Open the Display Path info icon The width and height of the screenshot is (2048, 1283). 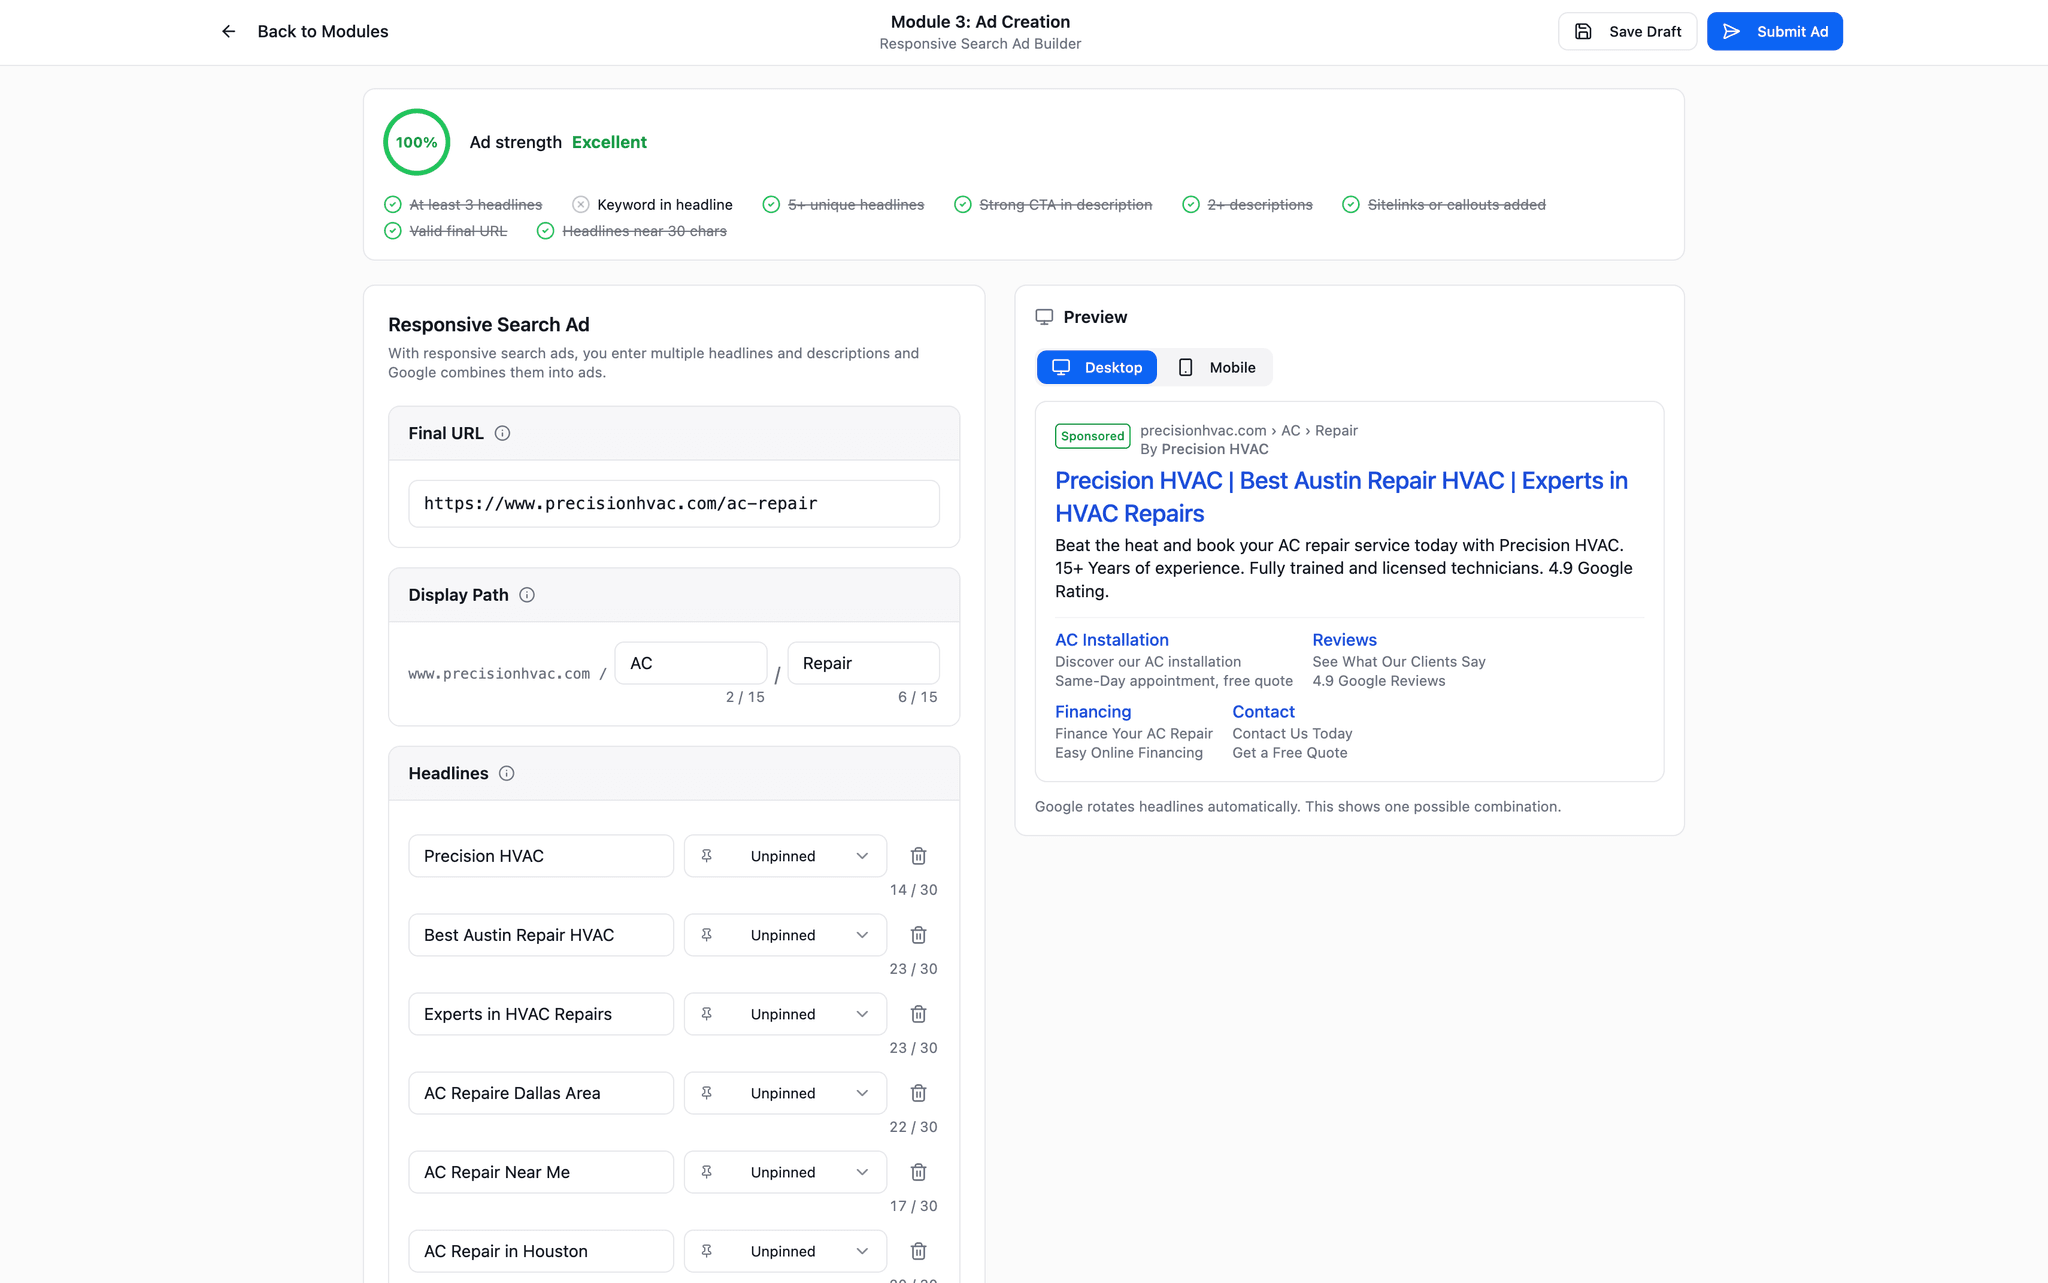point(527,595)
